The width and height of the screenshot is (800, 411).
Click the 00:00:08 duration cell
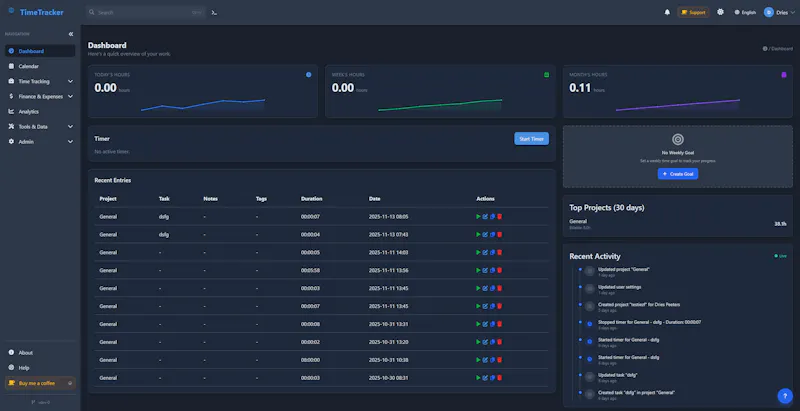310,324
